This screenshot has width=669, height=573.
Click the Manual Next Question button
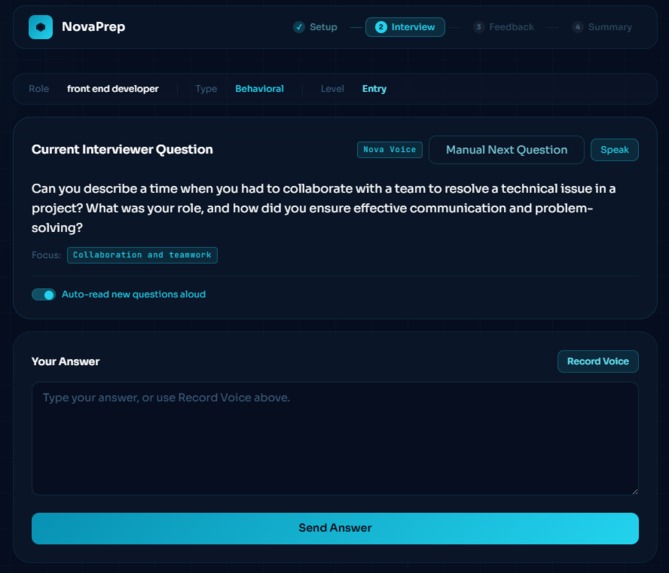[506, 150]
